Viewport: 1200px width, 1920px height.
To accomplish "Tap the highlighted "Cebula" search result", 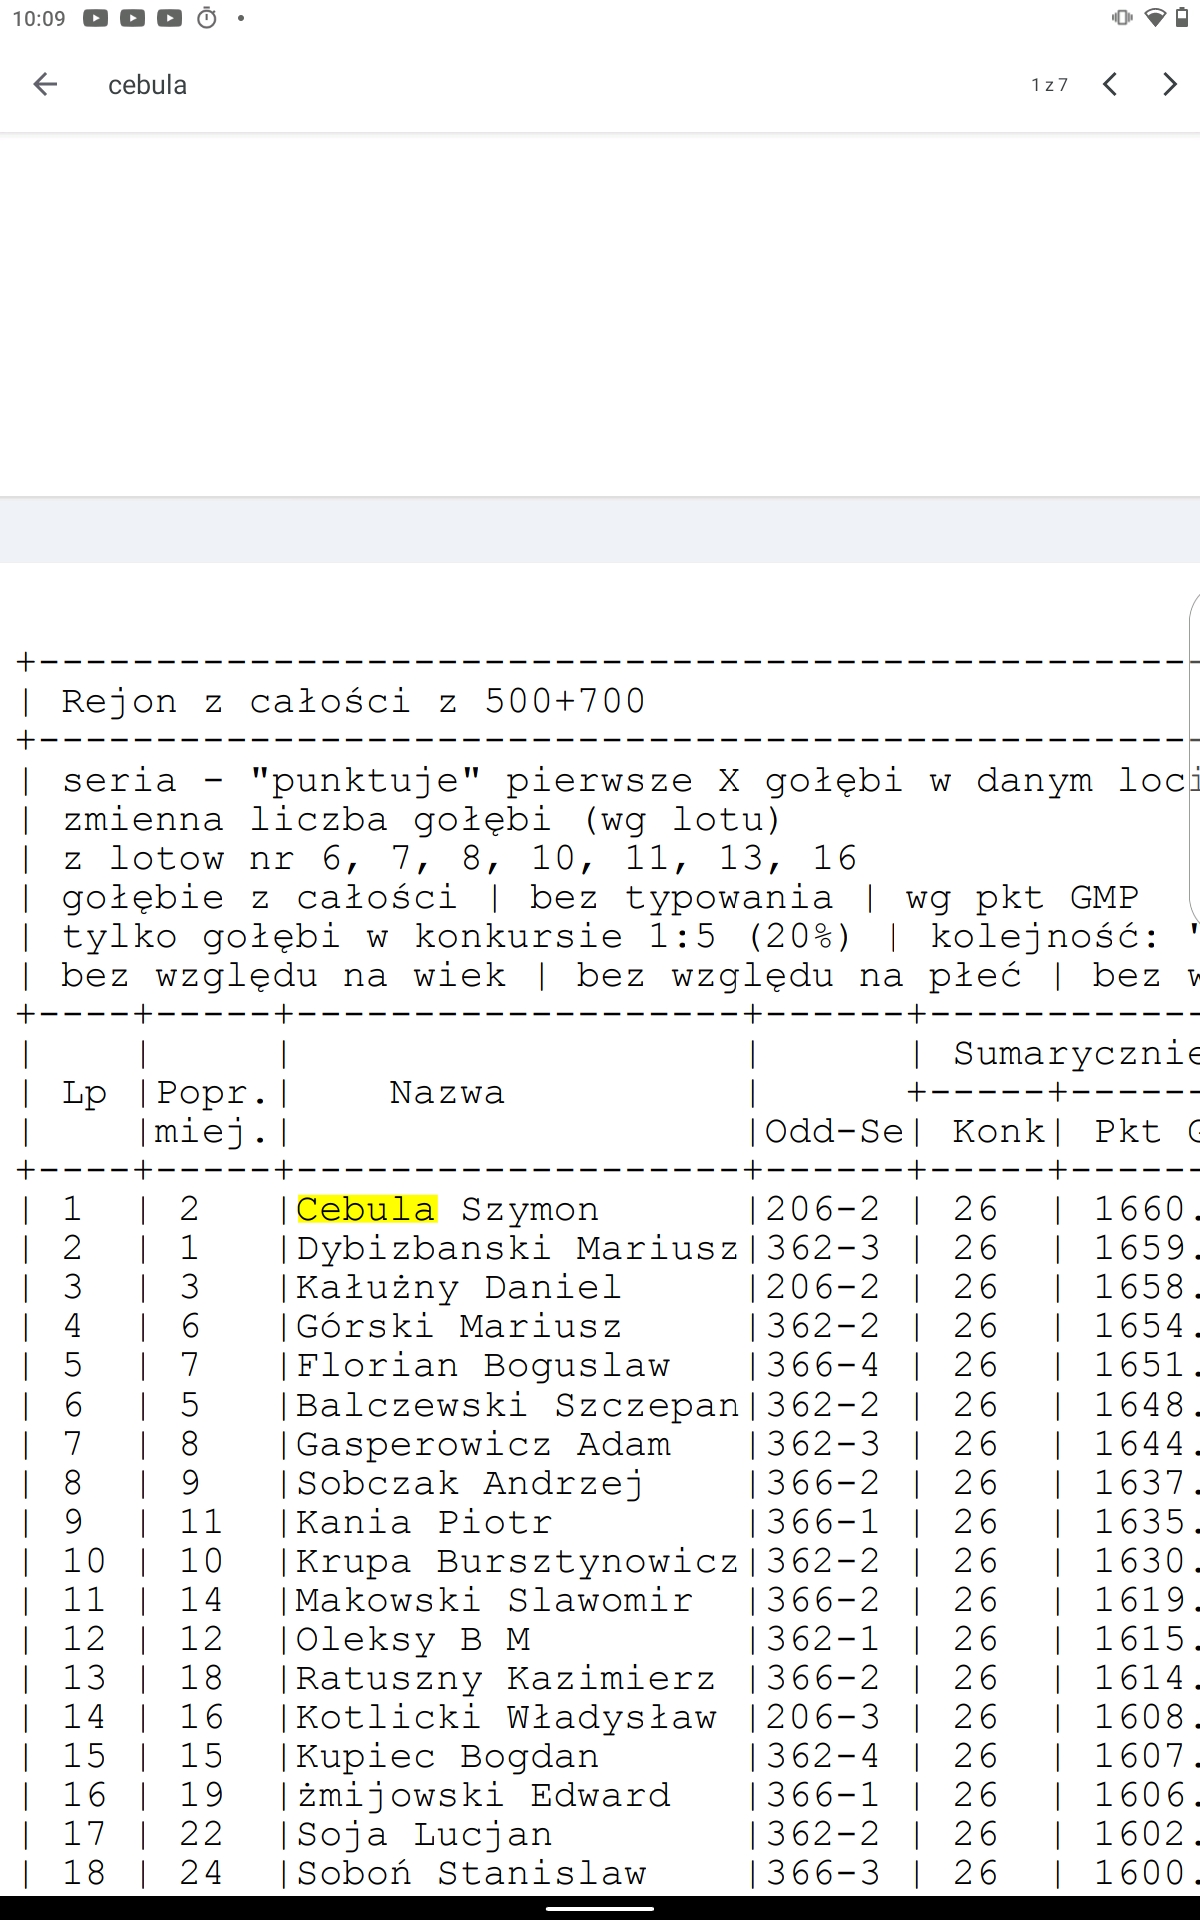I will click(366, 1209).
